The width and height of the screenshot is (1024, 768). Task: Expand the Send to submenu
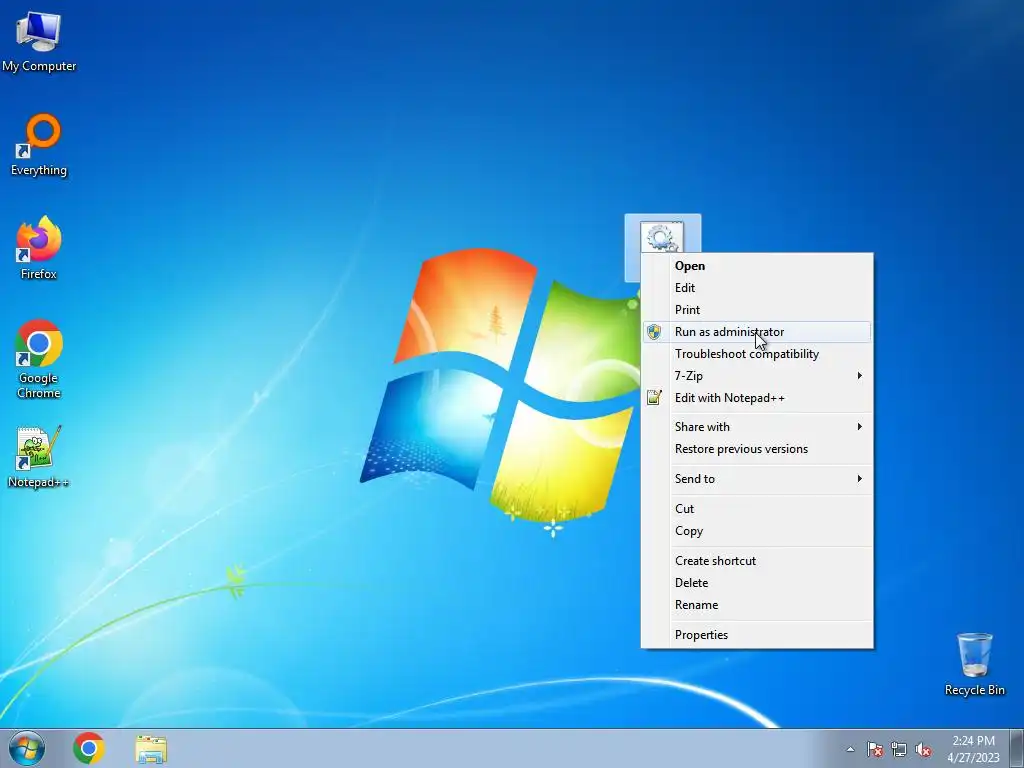[757, 479]
